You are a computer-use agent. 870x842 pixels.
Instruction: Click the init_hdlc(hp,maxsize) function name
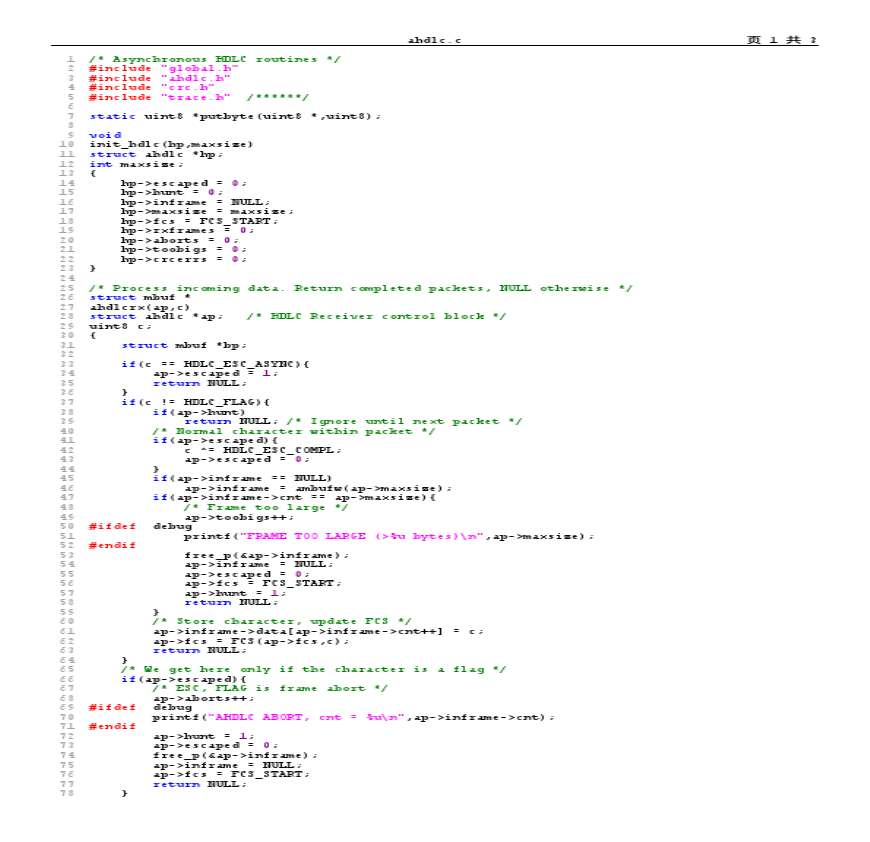[x=171, y=144]
